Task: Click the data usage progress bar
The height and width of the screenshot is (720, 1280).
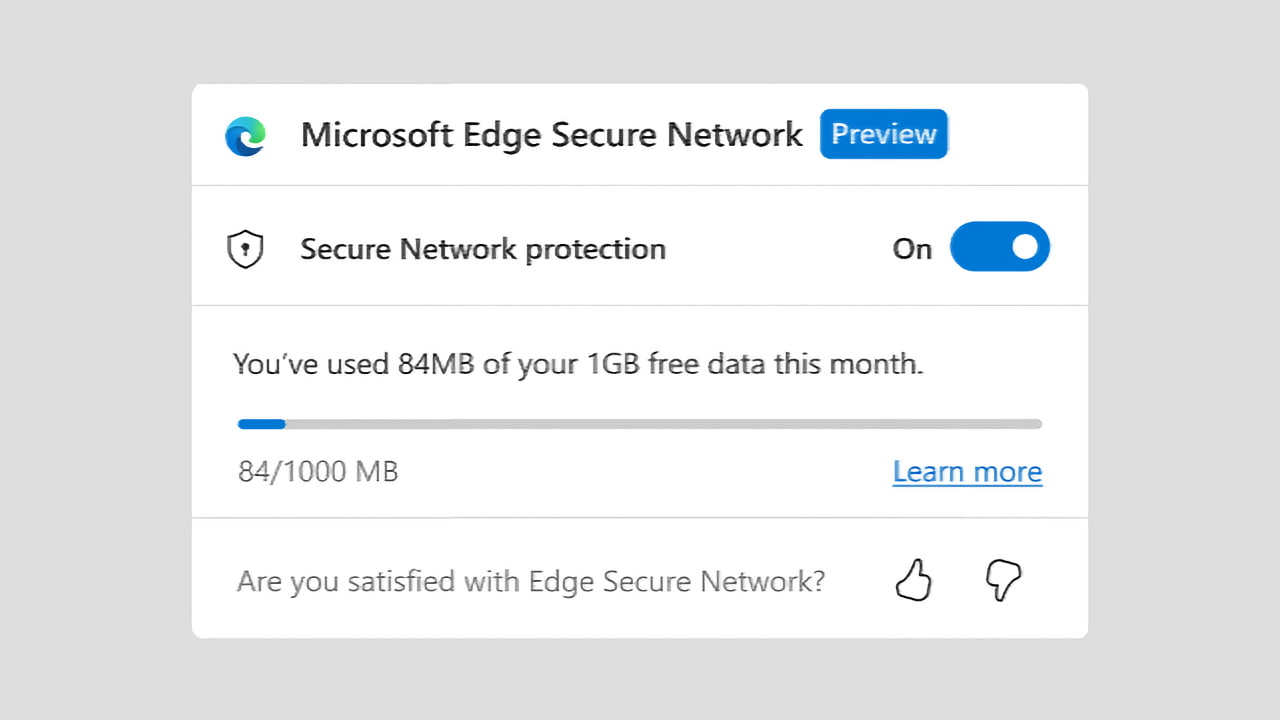Action: point(640,424)
